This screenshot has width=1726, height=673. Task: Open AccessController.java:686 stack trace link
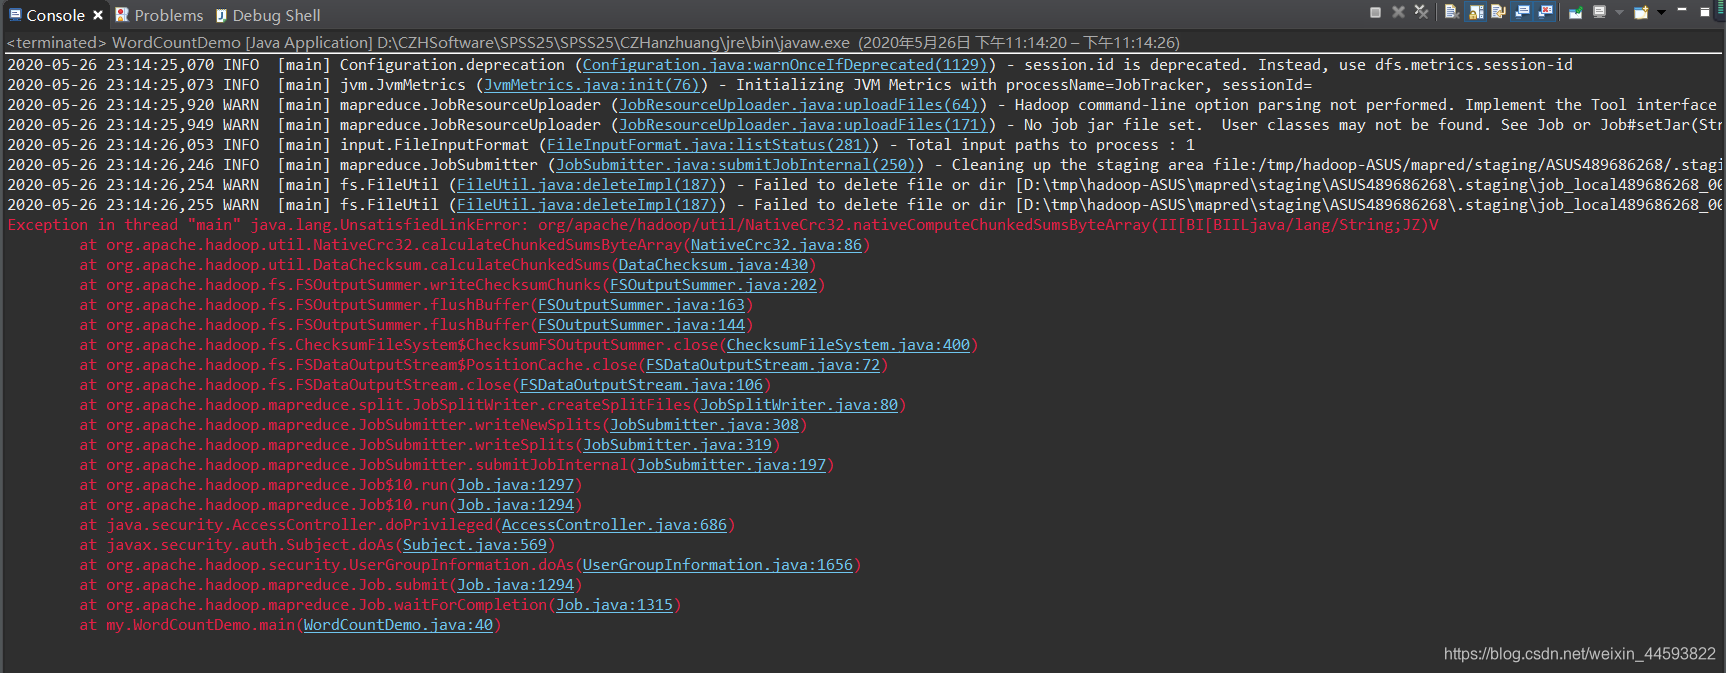[614, 525]
